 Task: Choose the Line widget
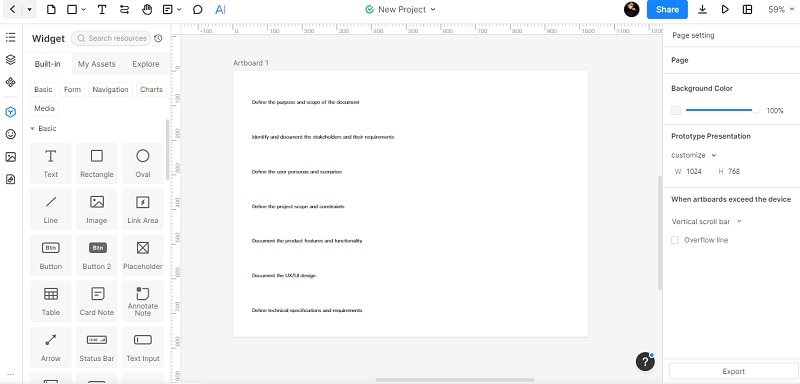click(x=51, y=209)
